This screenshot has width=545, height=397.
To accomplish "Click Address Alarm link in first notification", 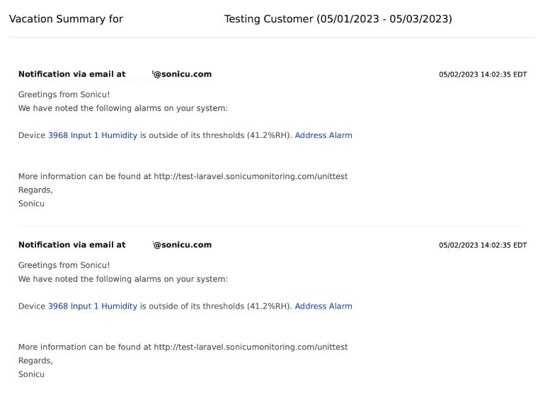I will (323, 135).
